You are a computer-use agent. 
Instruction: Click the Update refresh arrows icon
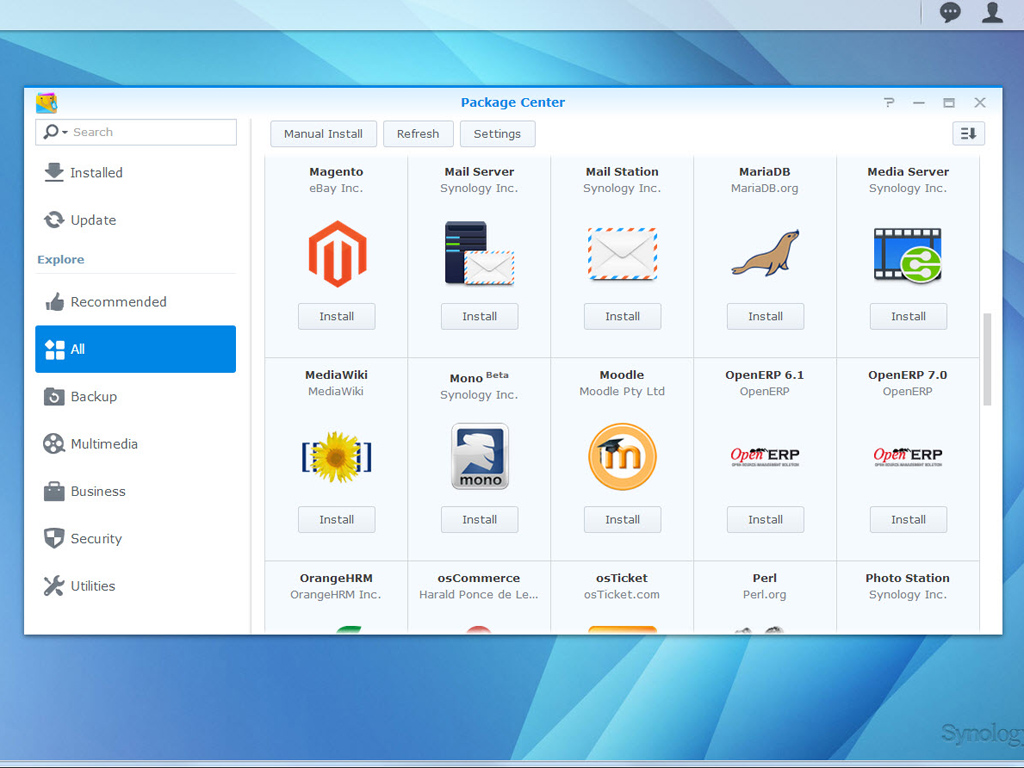click(x=54, y=220)
